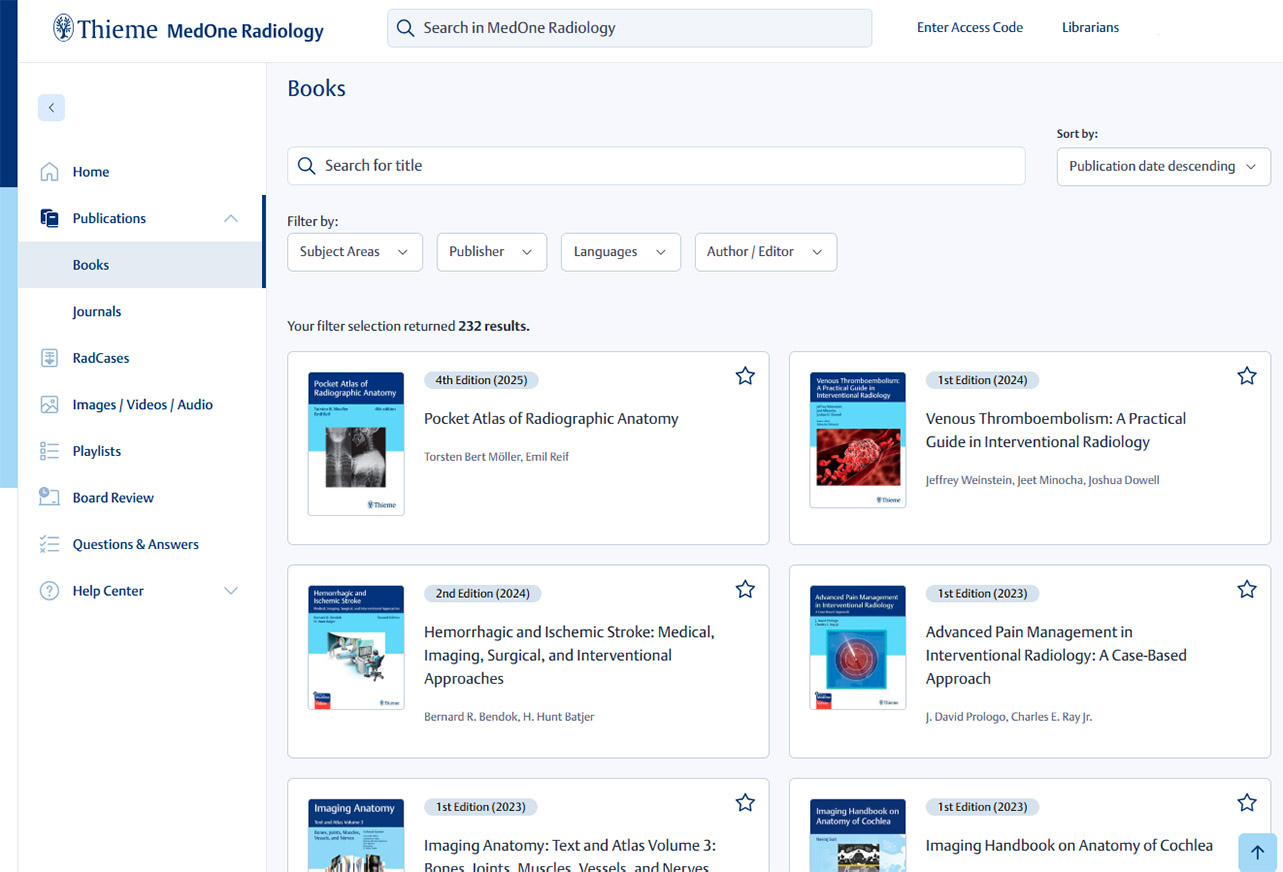
Task: Click the Enter Access Code link
Action: click(969, 28)
